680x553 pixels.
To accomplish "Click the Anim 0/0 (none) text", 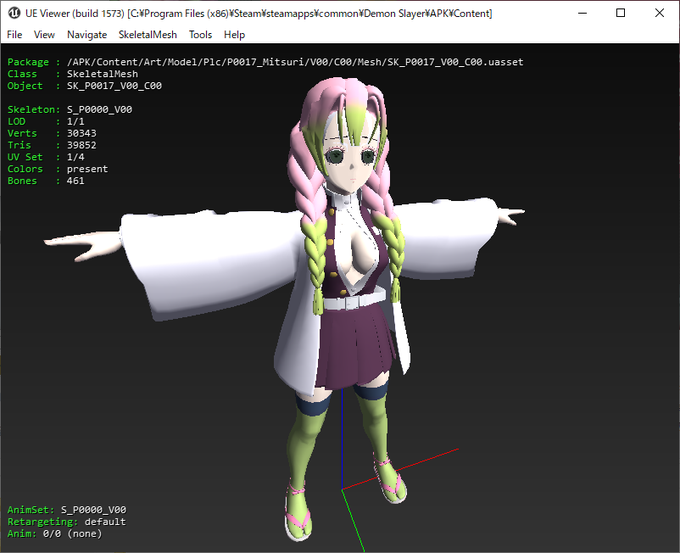I will (55, 533).
